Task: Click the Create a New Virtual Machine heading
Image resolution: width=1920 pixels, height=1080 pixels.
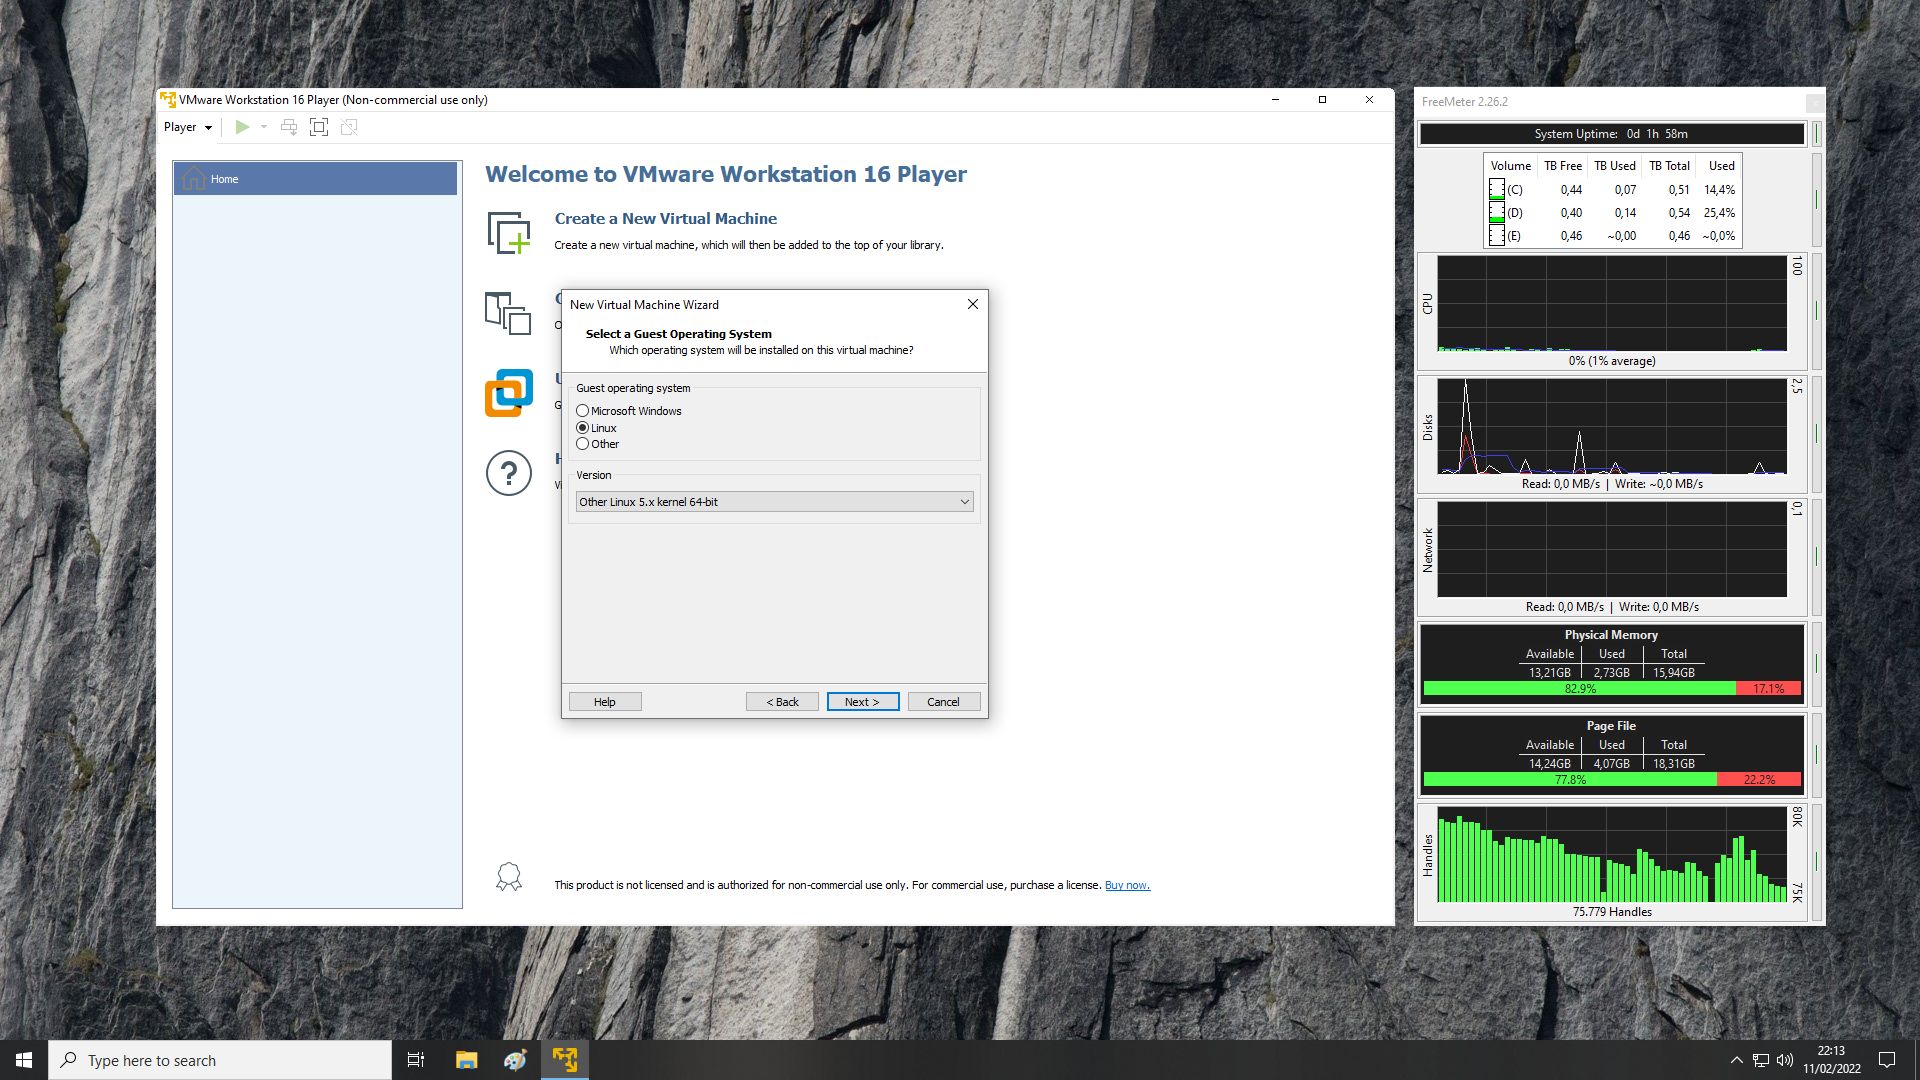Action: tap(665, 218)
